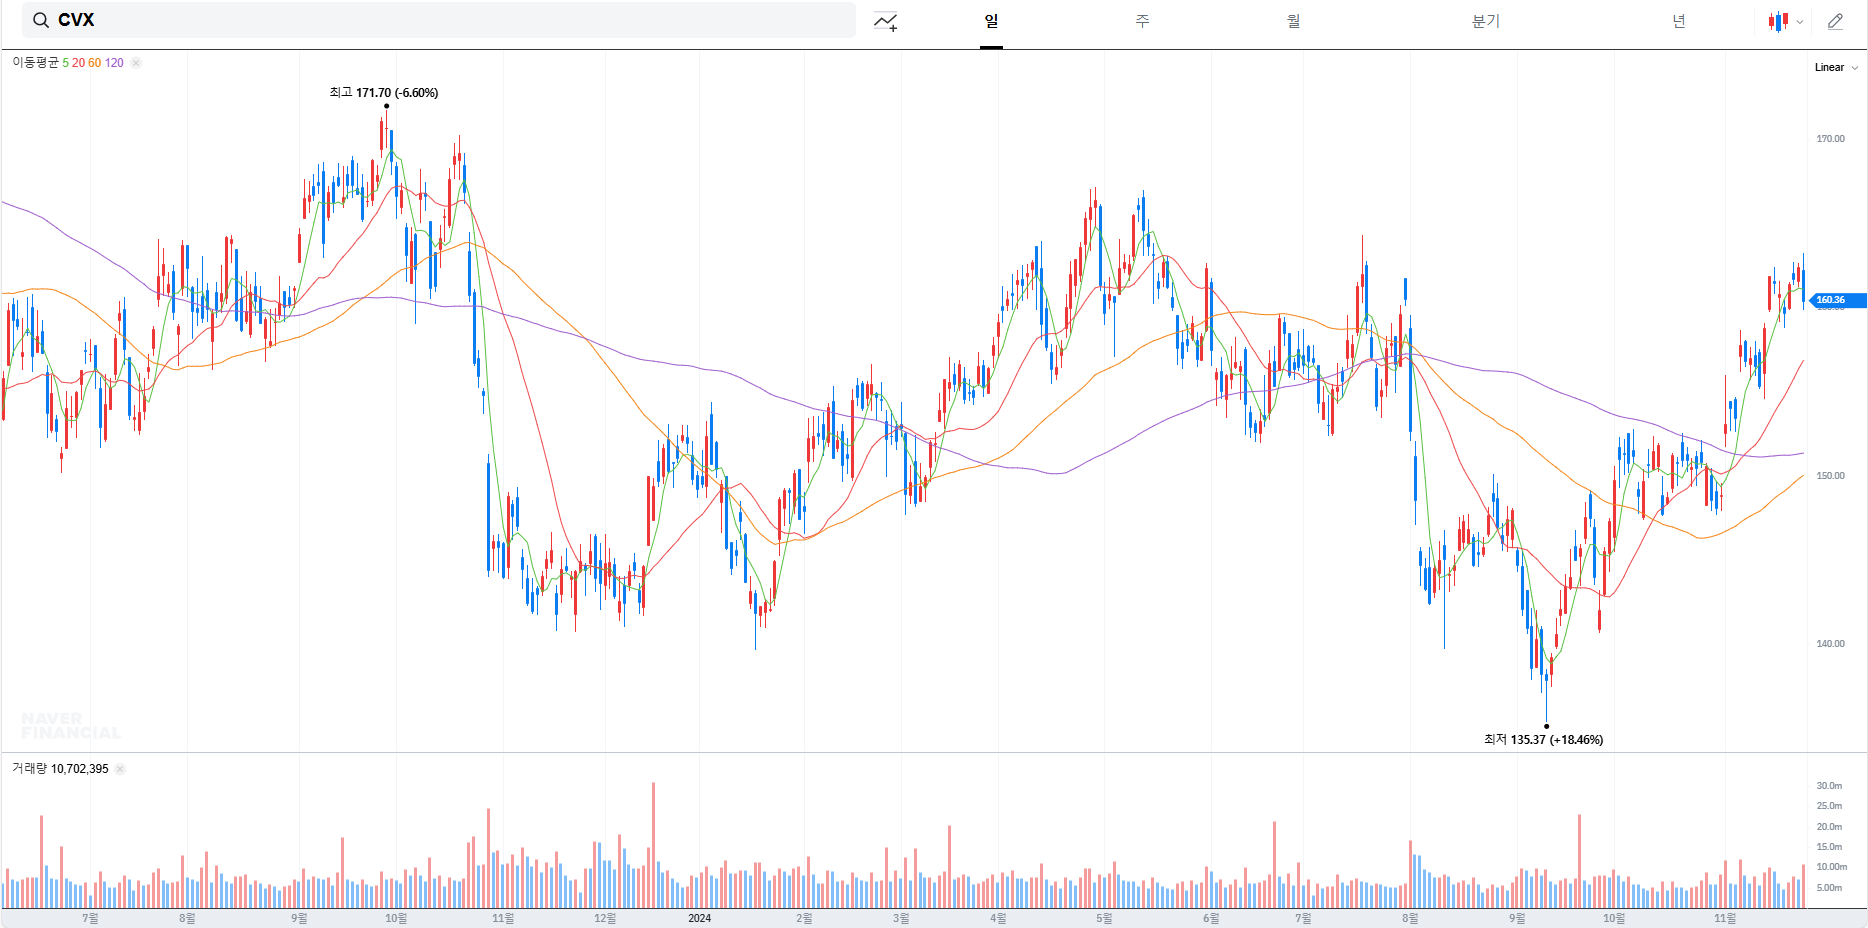This screenshot has height=928, width=1868.
Task: Select the moving average period 120
Action: click(114, 63)
